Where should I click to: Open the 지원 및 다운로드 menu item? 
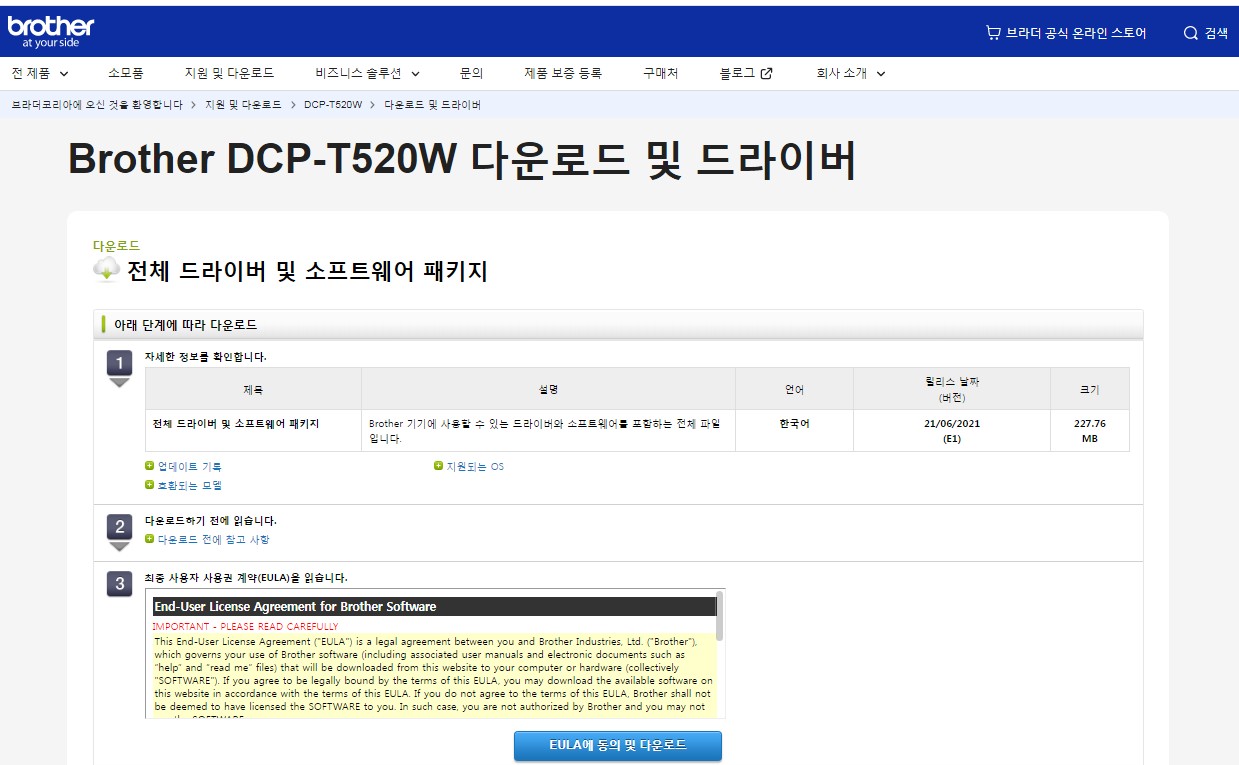(x=229, y=73)
